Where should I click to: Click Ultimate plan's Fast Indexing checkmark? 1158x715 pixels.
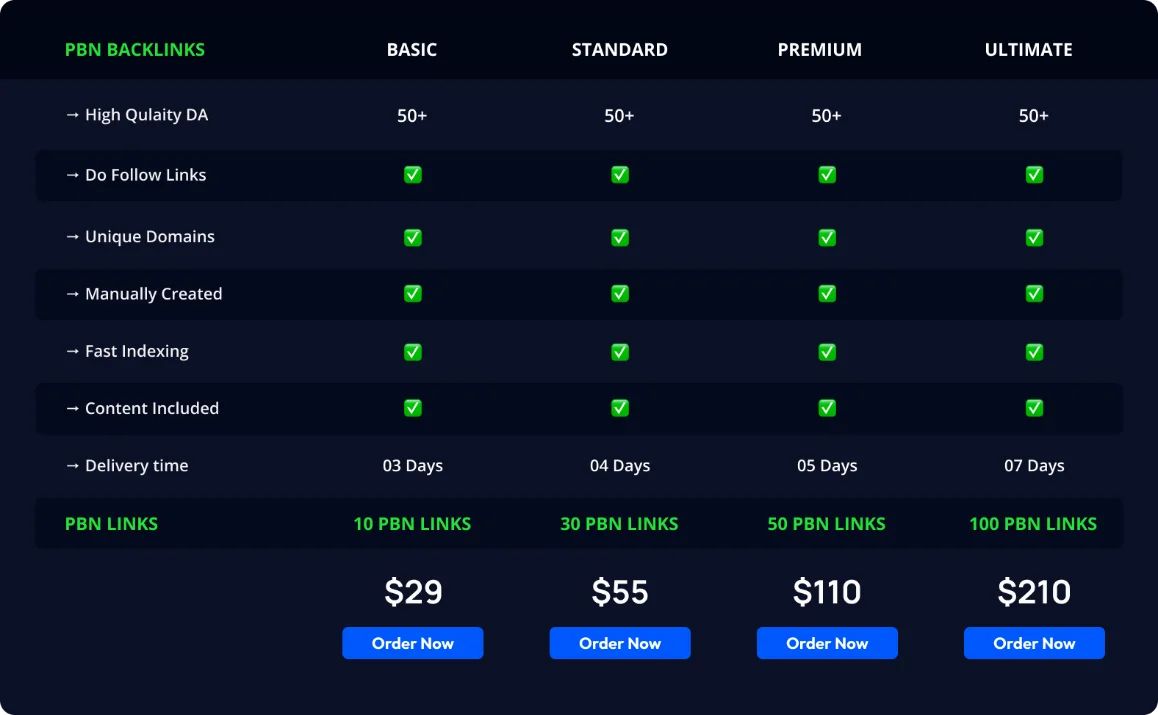tap(1033, 352)
